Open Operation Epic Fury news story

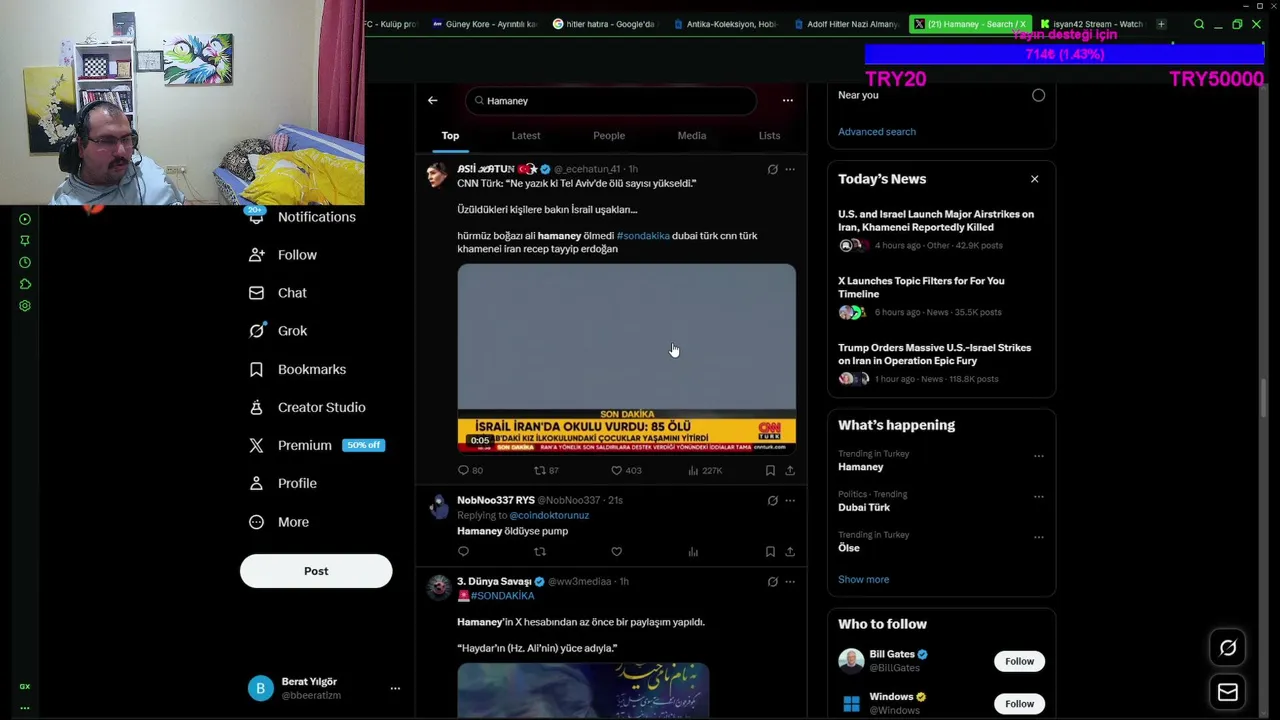tap(941, 364)
